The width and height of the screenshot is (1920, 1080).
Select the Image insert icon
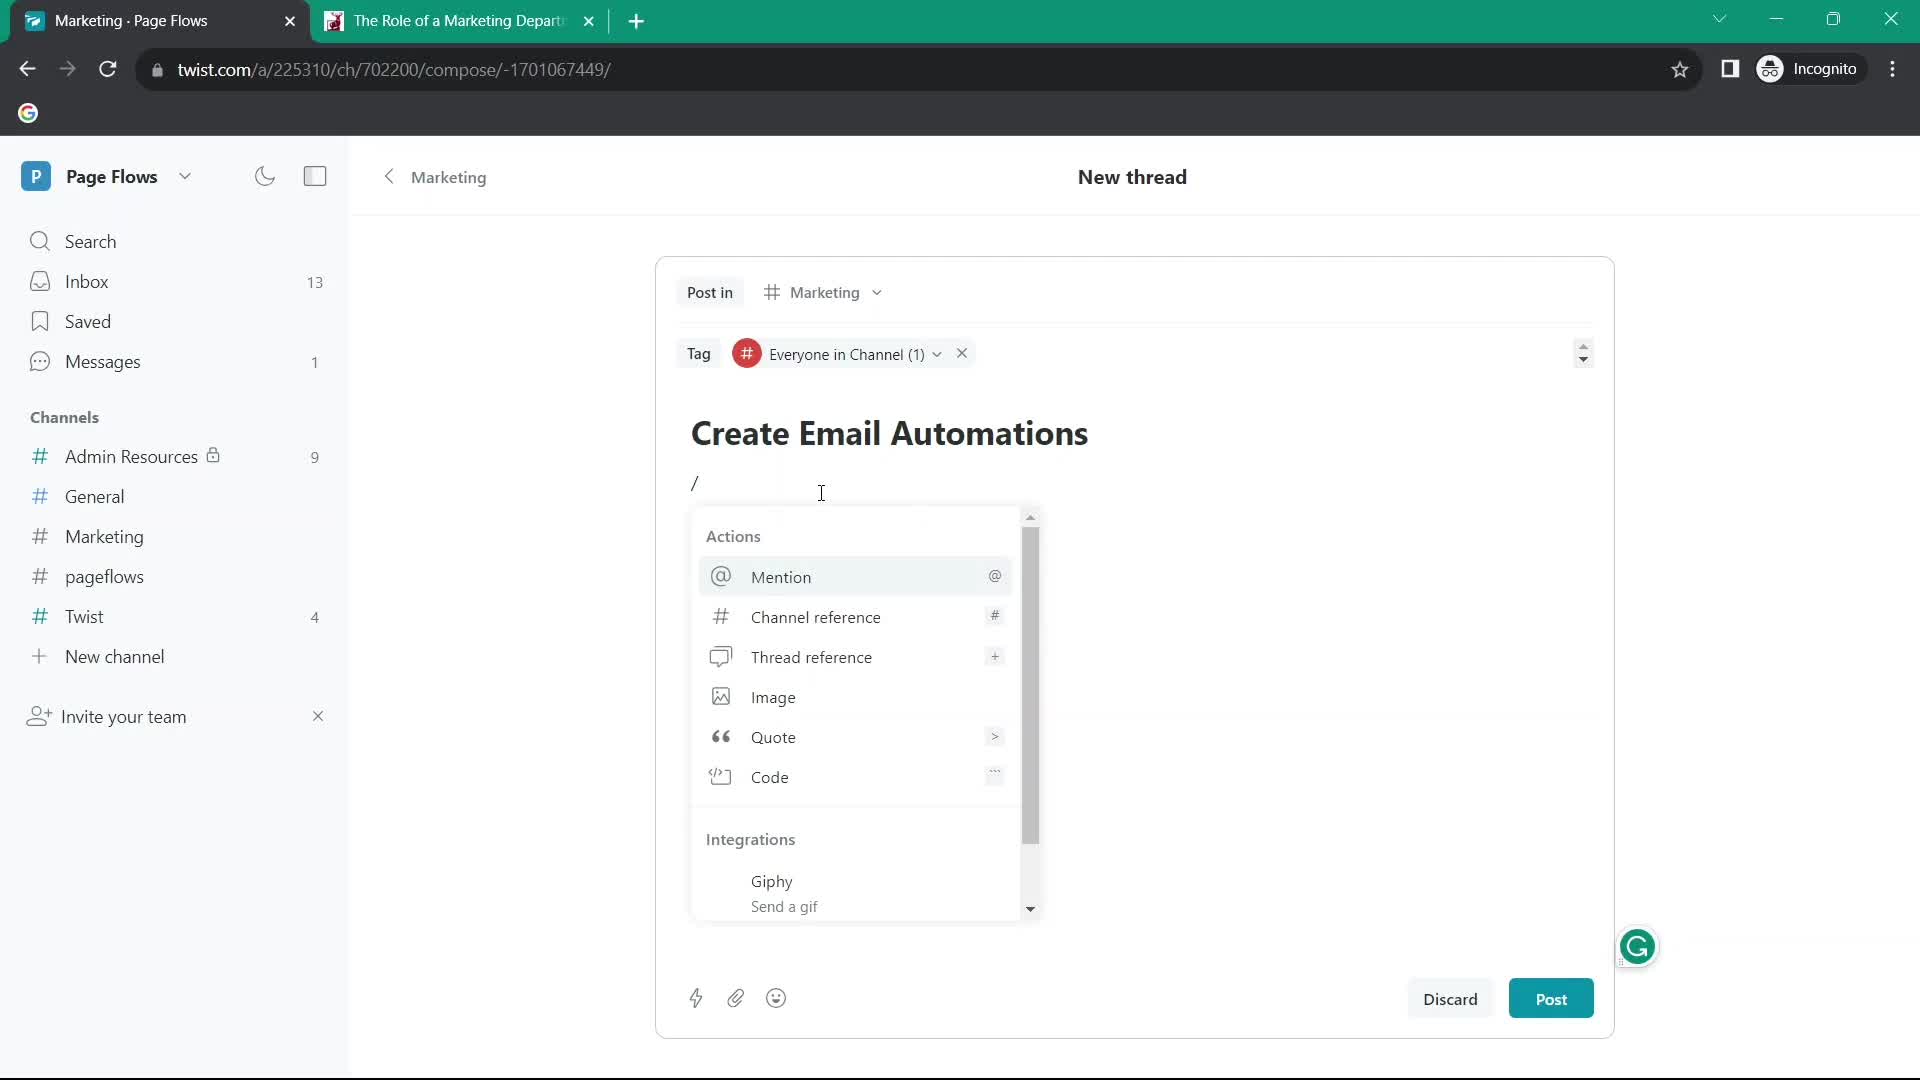tap(720, 696)
